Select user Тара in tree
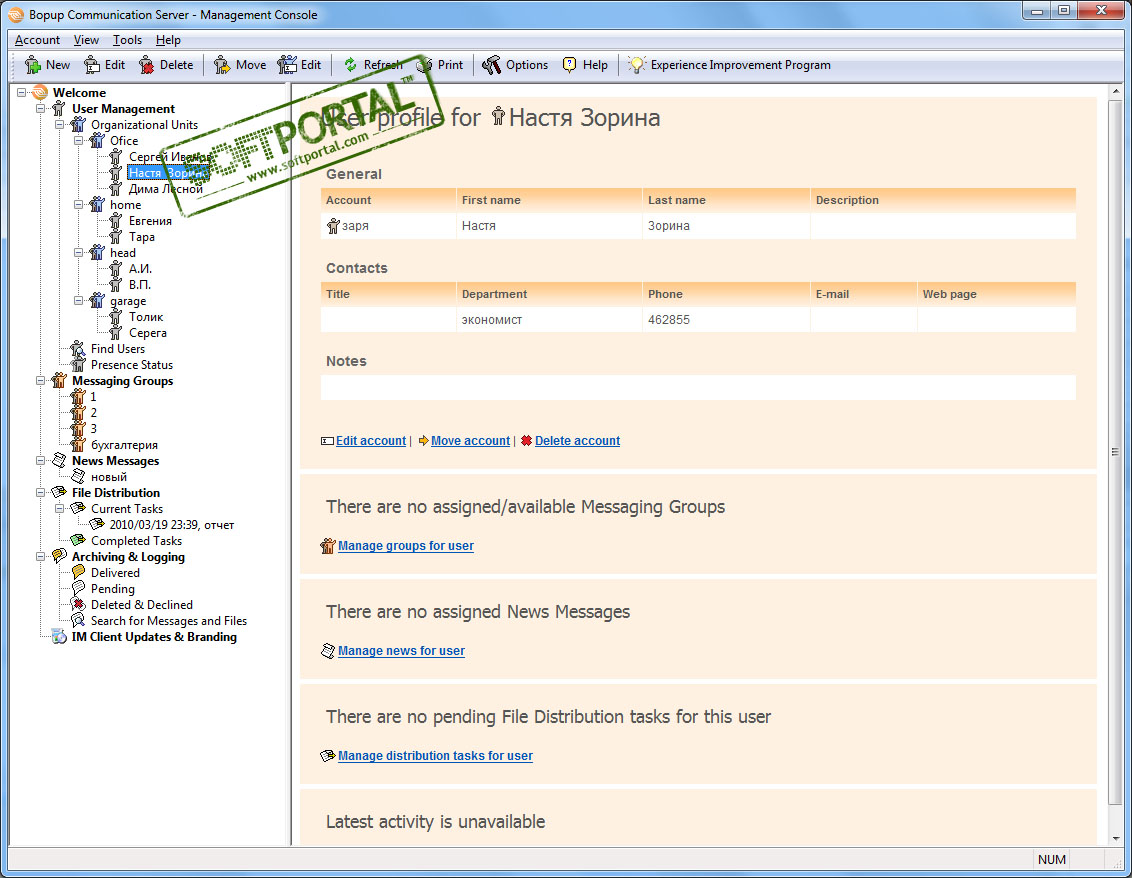The image size is (1132, 878). tap(142, 237)
